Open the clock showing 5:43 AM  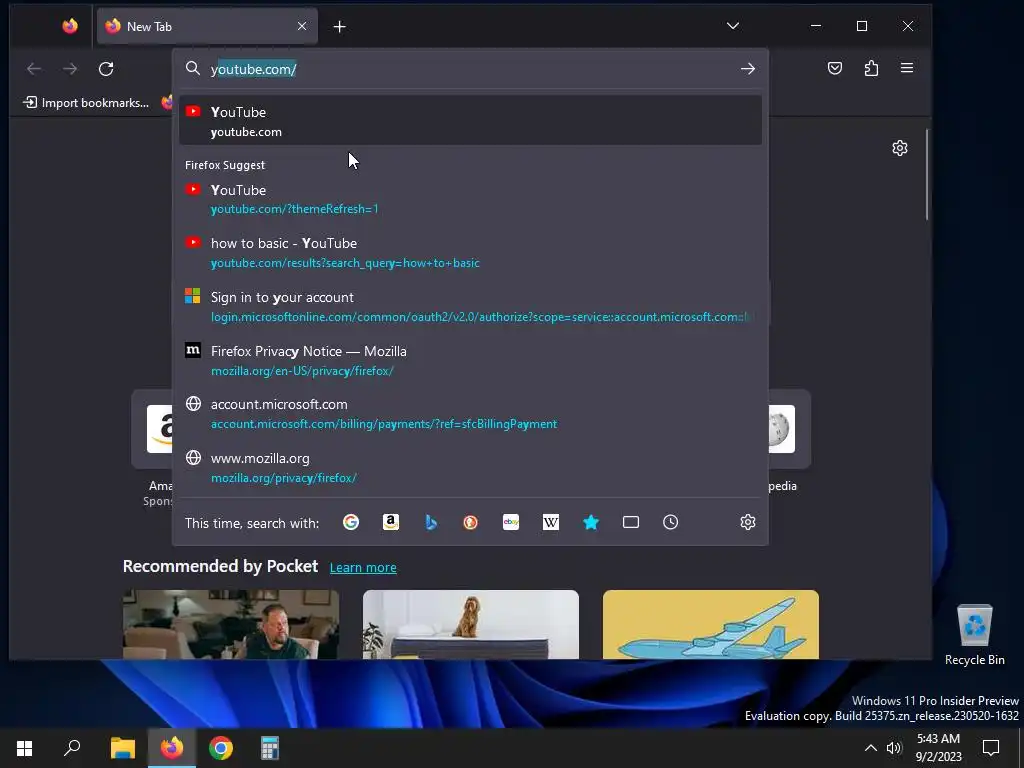[938, 748]
